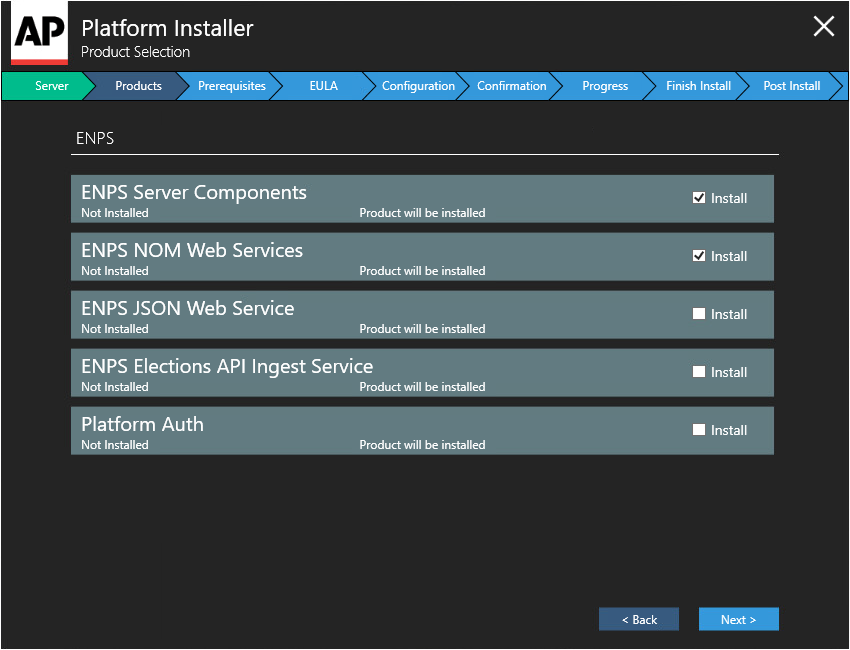Viewport: 850px width, 650px height.
Task: Click 'Product will be installed' for Elections API Ingest
Action: (x=422, y=387)
